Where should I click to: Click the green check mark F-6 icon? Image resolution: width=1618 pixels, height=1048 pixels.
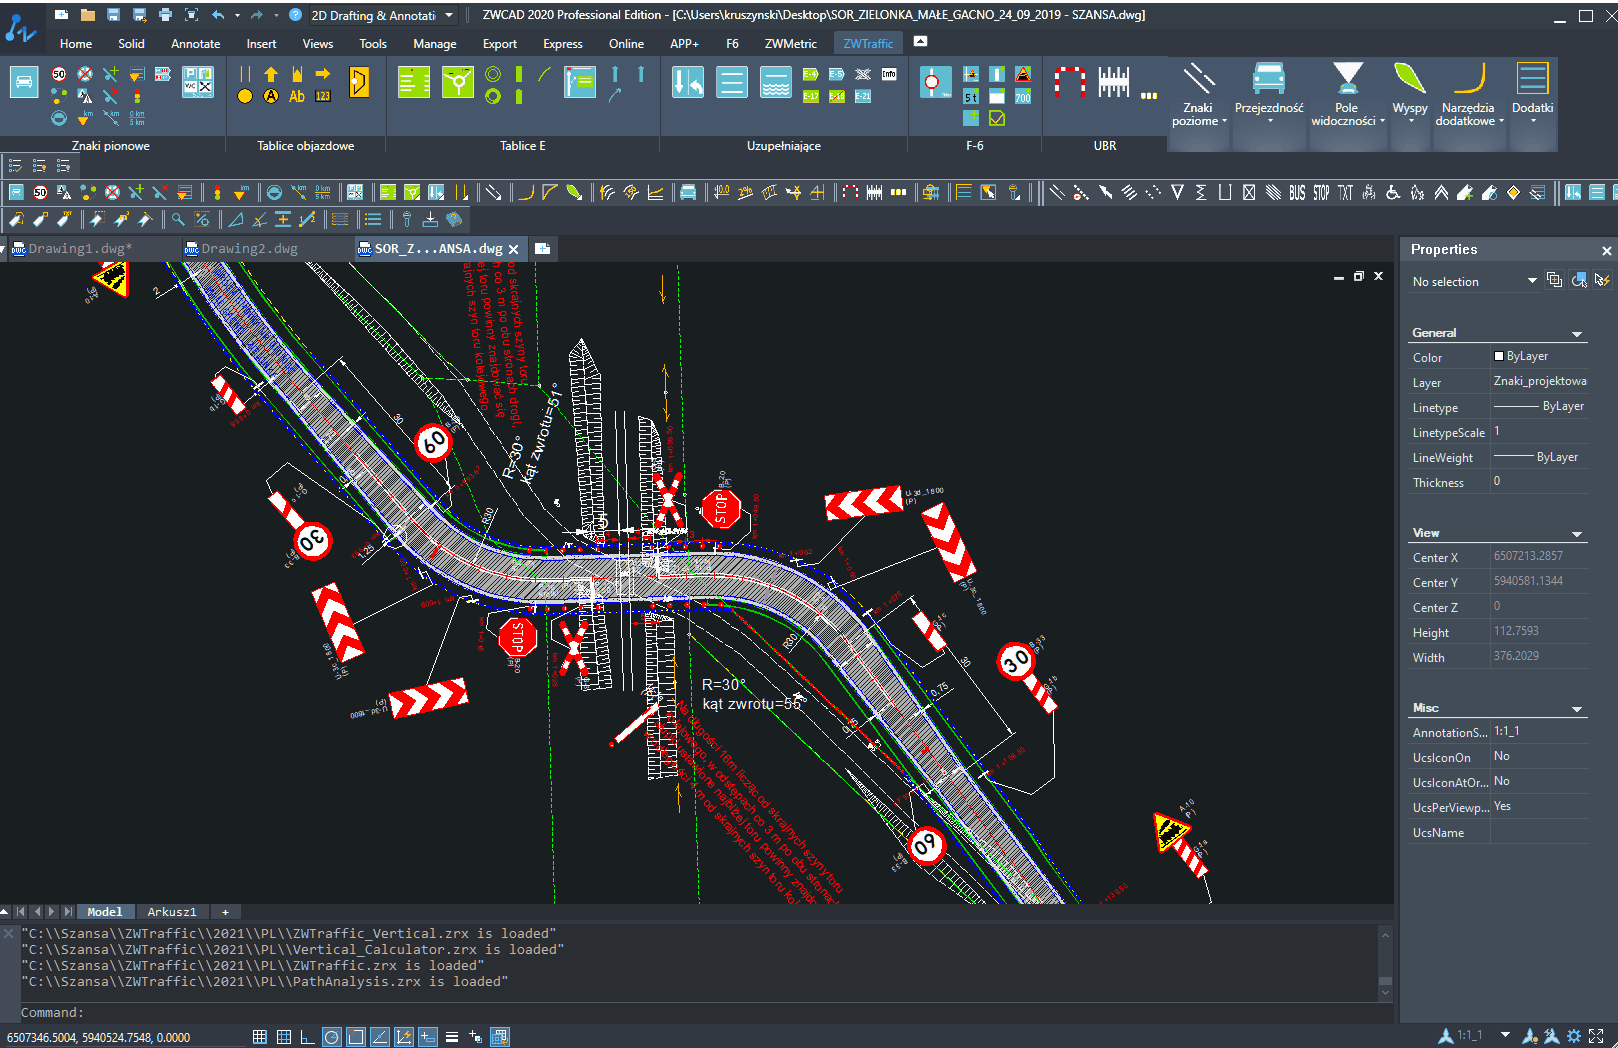(x=997, y=118)
